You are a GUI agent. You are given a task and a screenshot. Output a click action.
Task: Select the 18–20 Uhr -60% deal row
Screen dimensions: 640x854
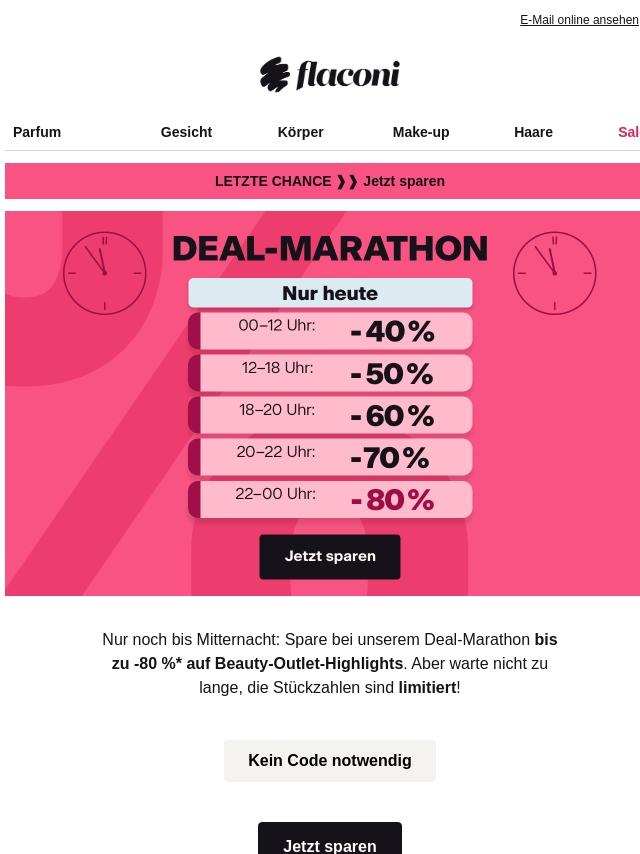pos(330,415)
